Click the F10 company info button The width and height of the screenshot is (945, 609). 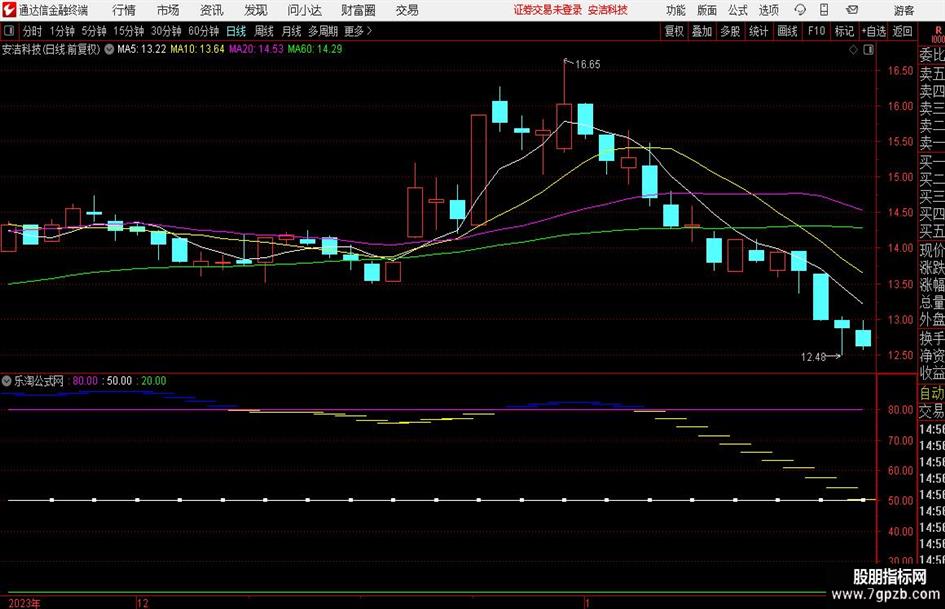pos(816,31)
